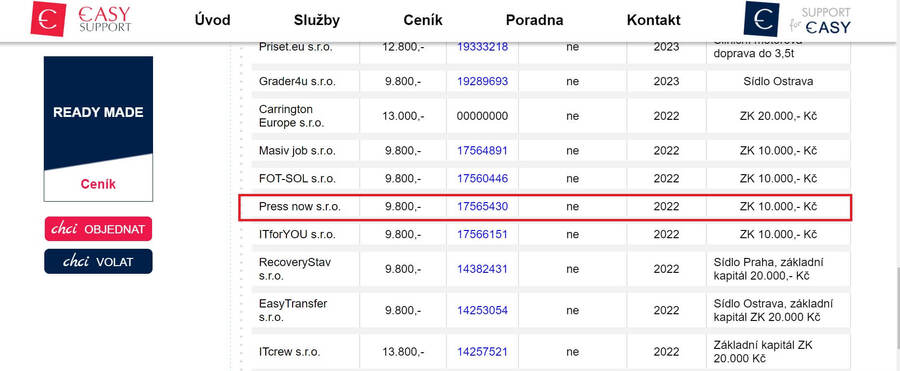Click the 13.000,- price for Carrington Europe
This screenshot has height=371, width=900.
pos(403,116)
